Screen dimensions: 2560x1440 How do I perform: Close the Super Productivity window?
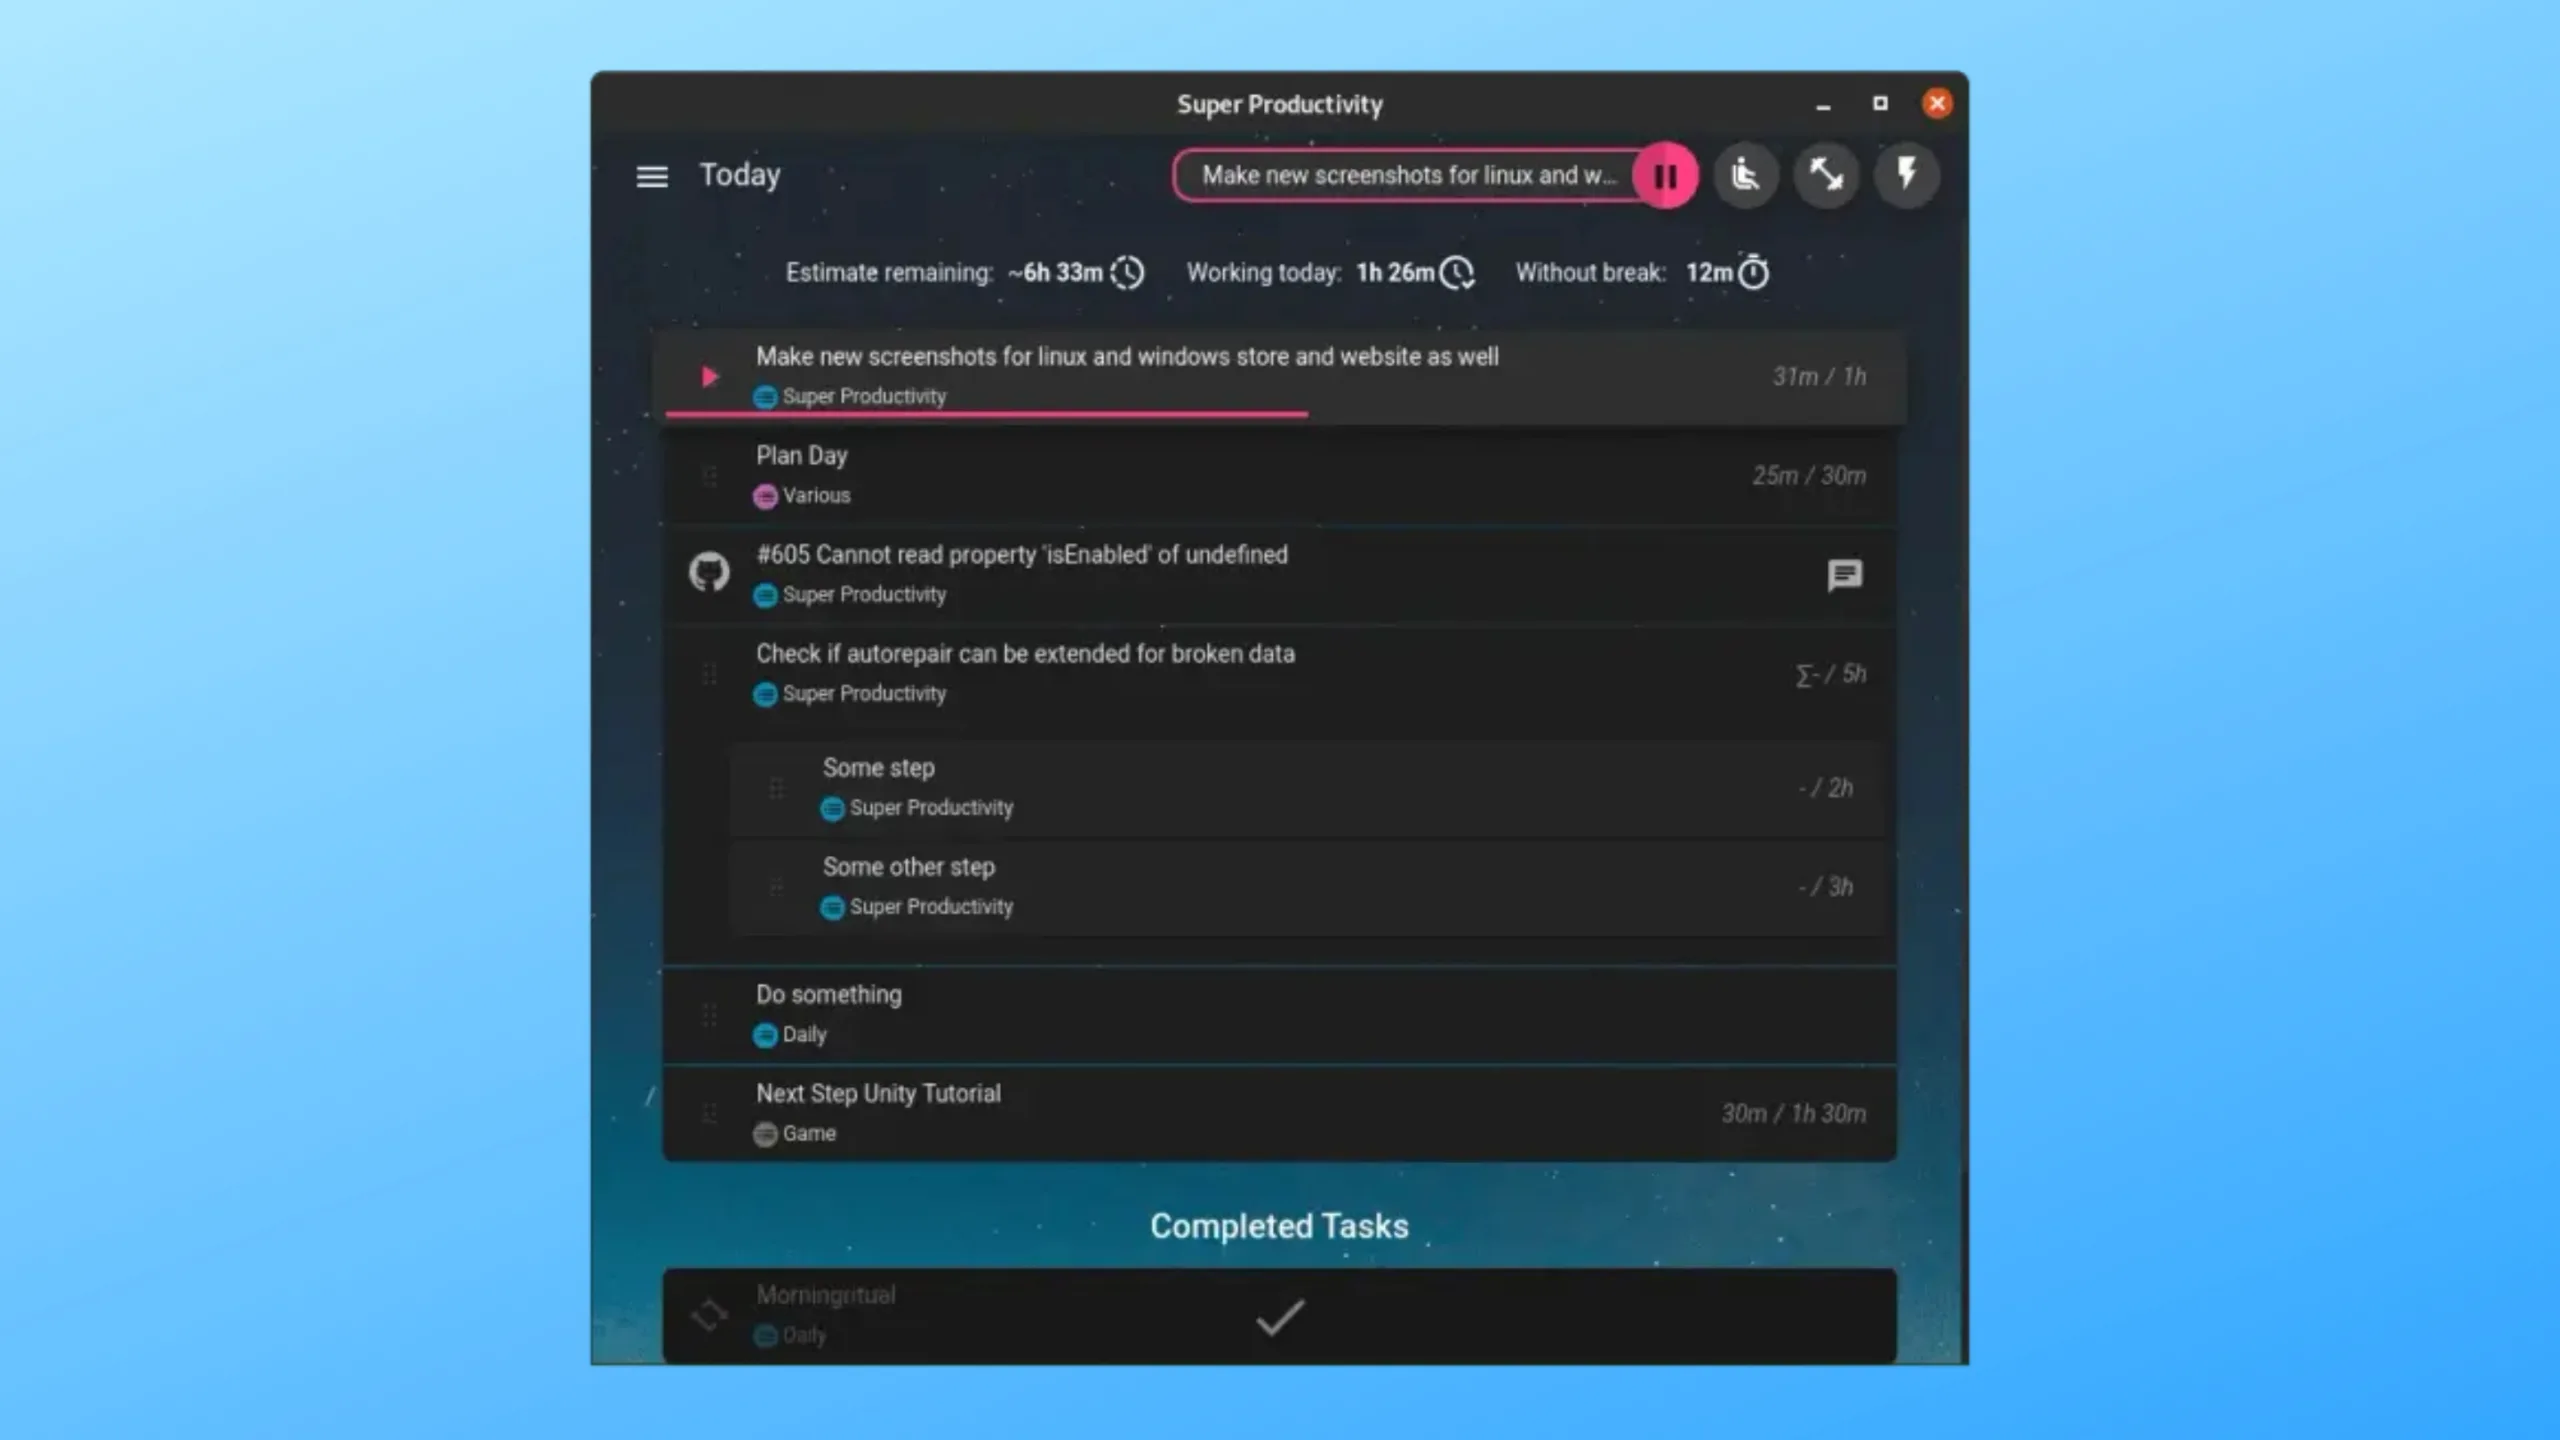(x=1937, y=104)
